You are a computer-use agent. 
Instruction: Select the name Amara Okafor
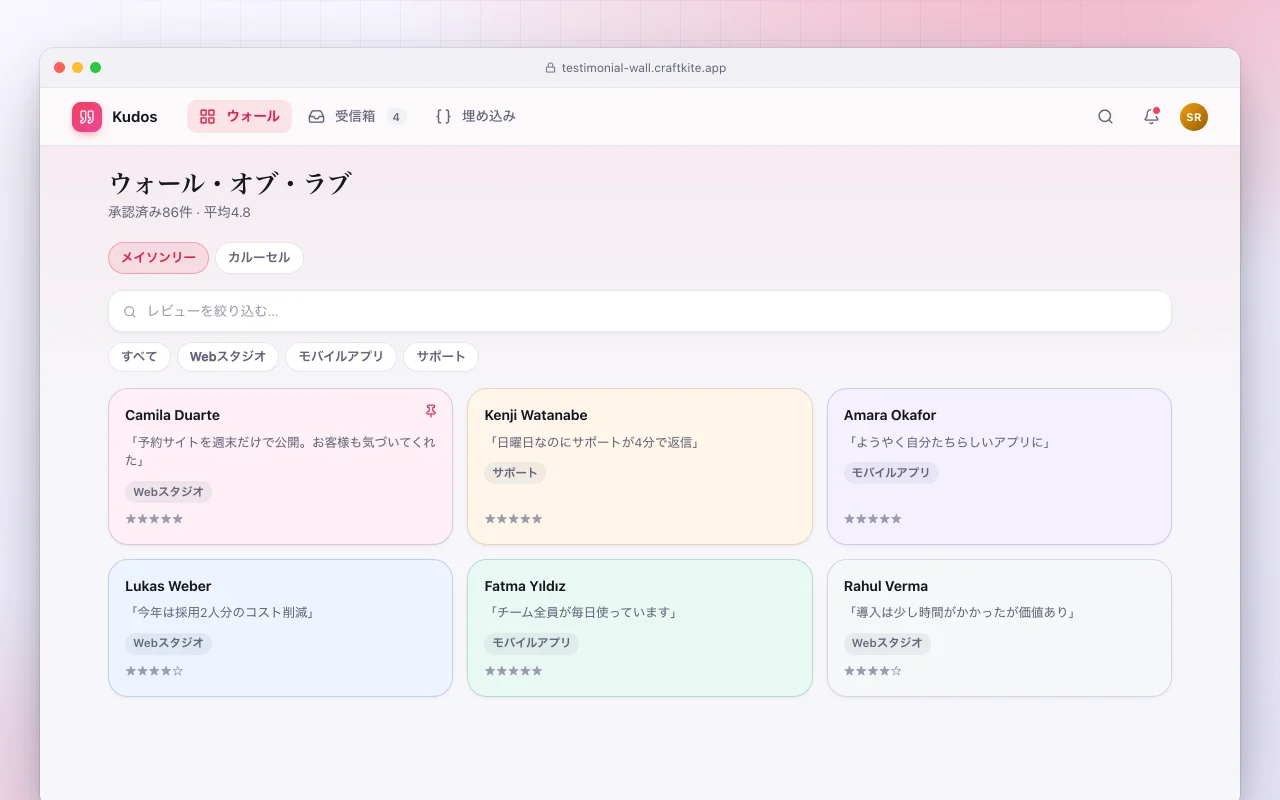(x=890, y=415)
